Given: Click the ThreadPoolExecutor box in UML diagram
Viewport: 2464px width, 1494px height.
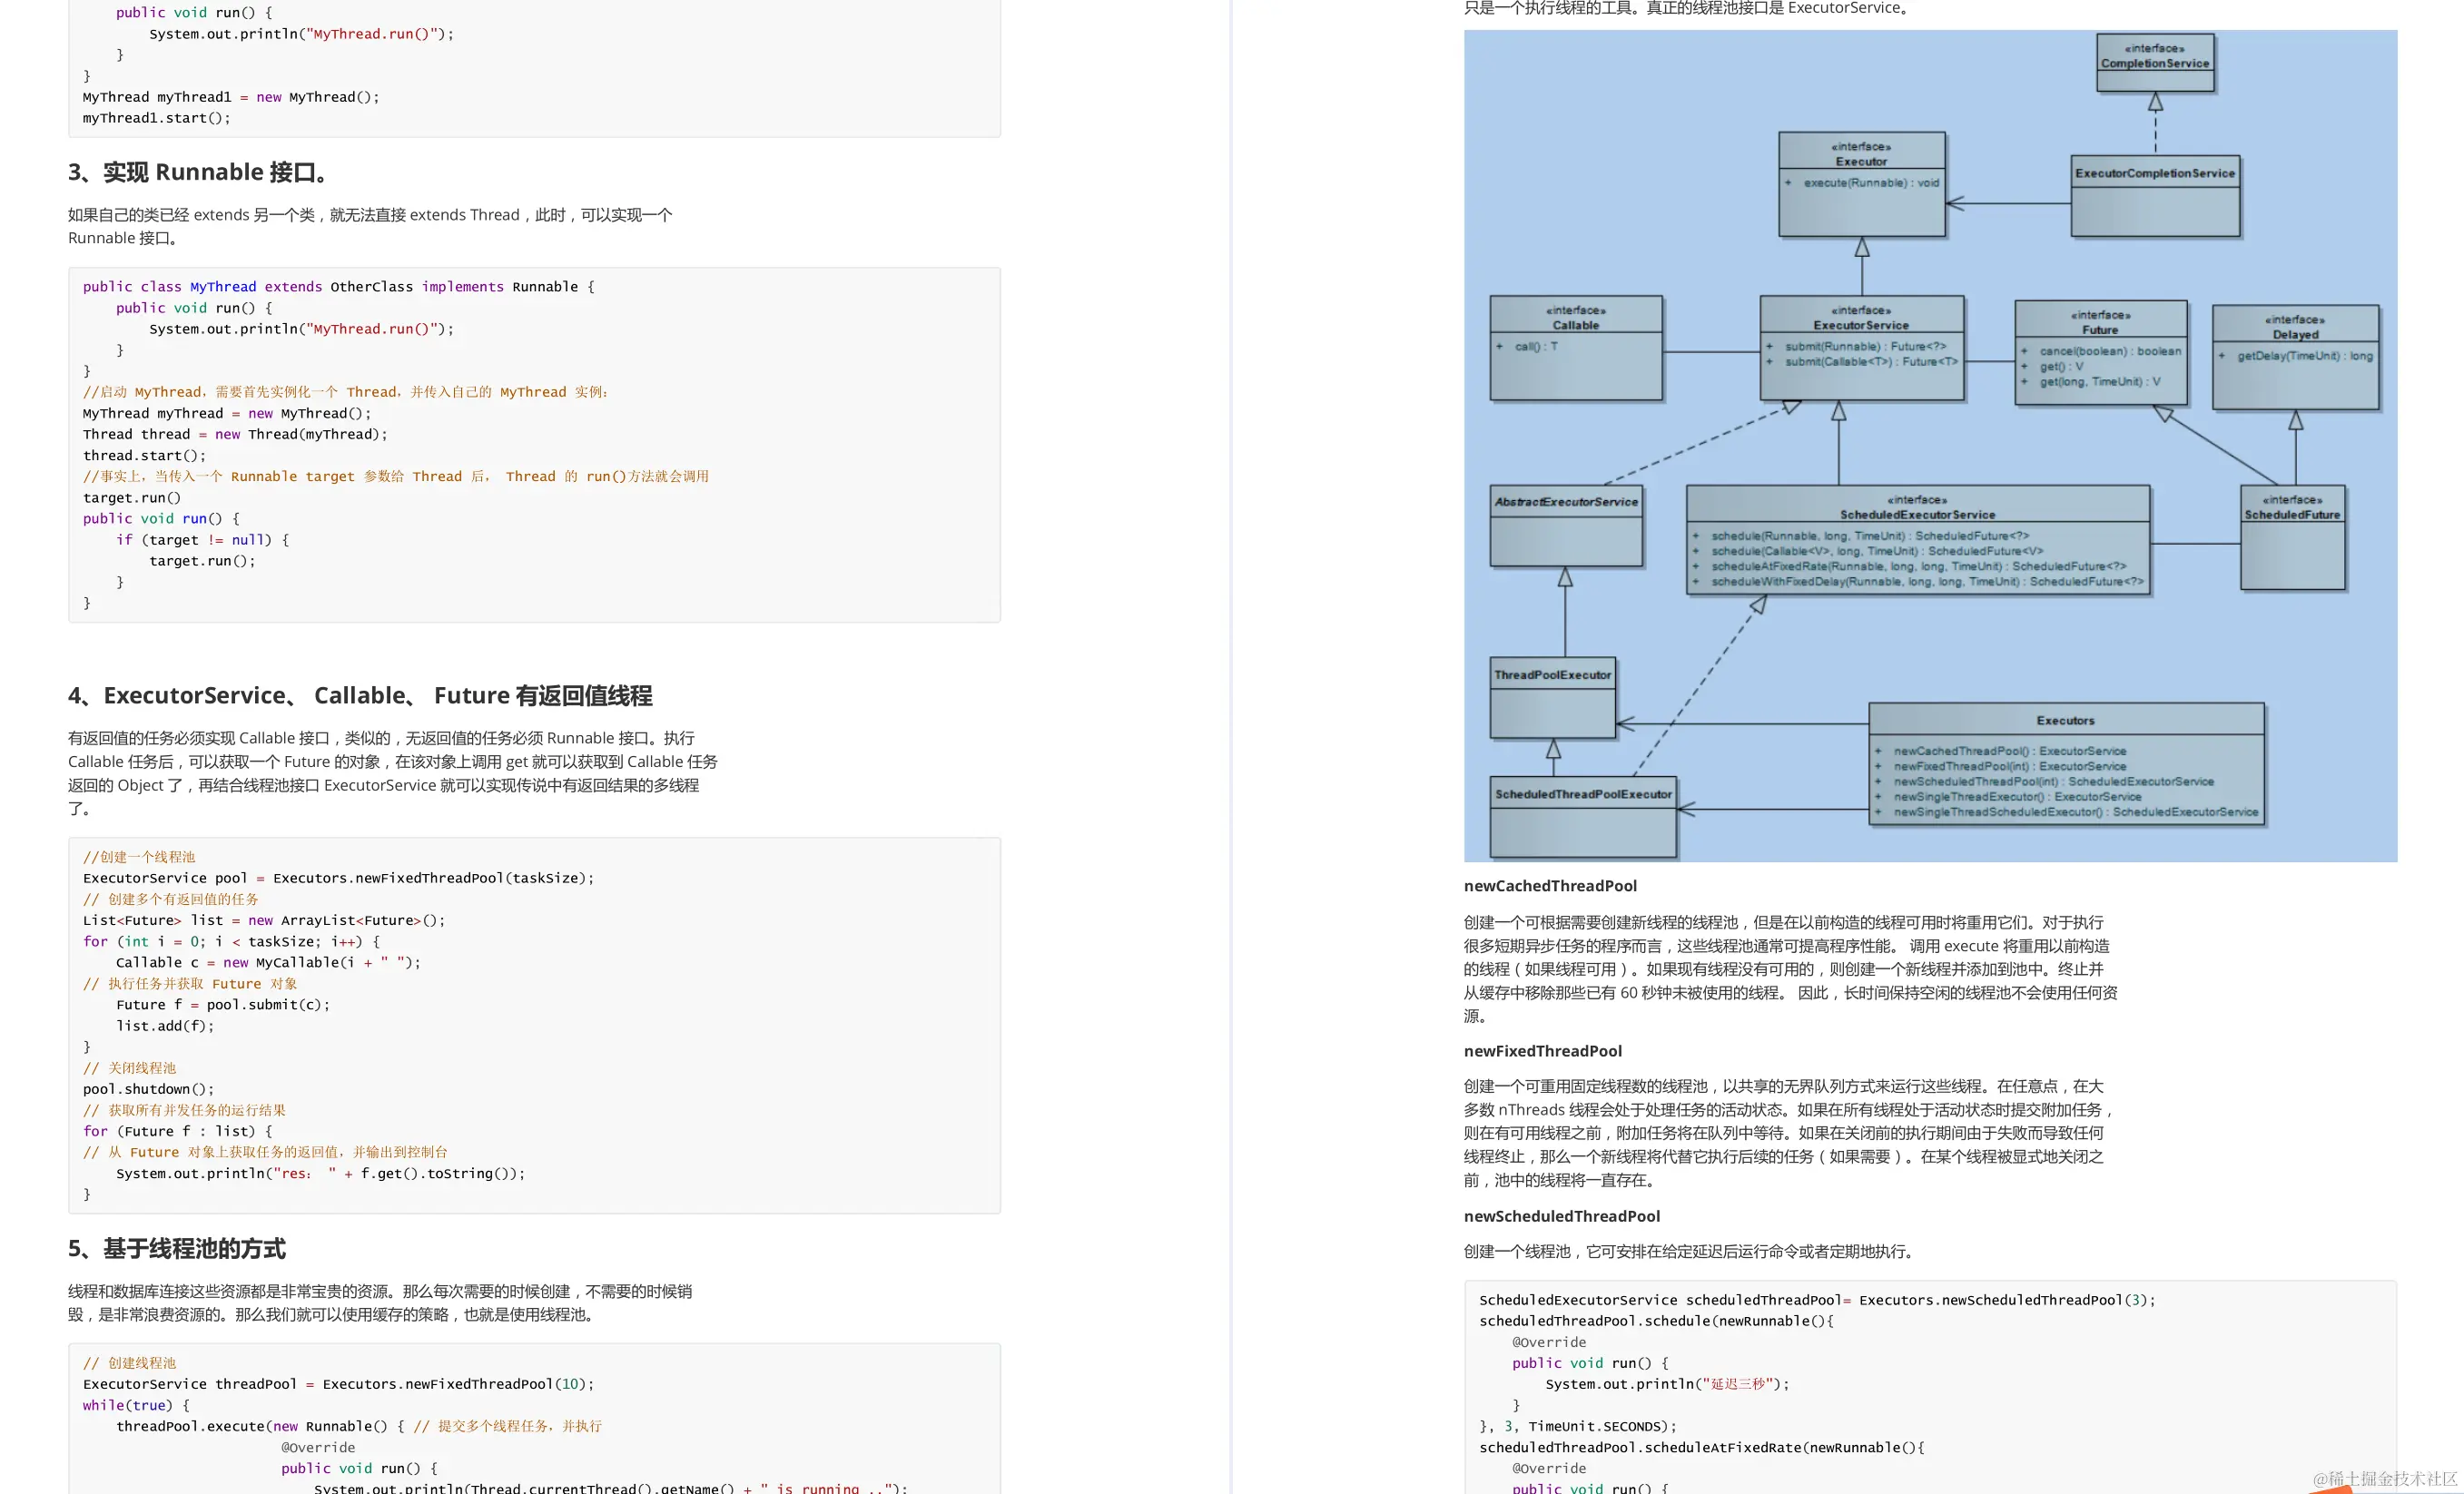Looking at the screenshot, I should point(1552,697).
